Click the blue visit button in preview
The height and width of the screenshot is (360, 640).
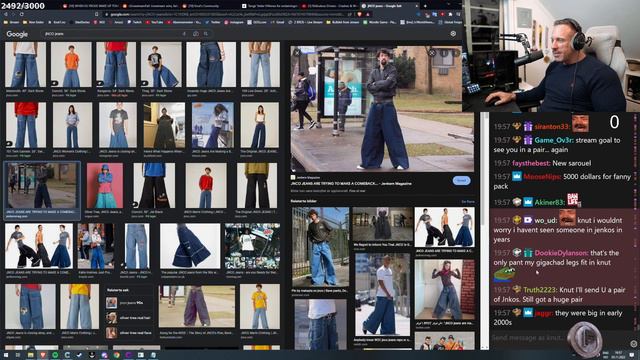point(461,180)
